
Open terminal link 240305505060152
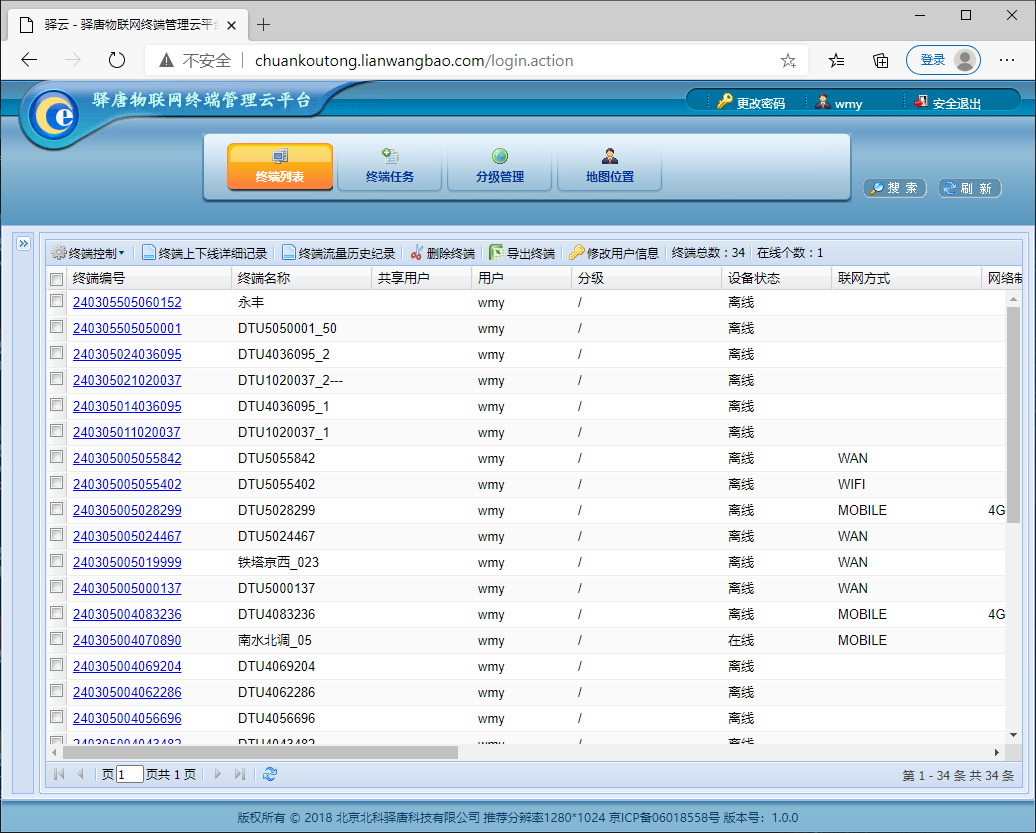pyautogui.click(x=127, y=303)
